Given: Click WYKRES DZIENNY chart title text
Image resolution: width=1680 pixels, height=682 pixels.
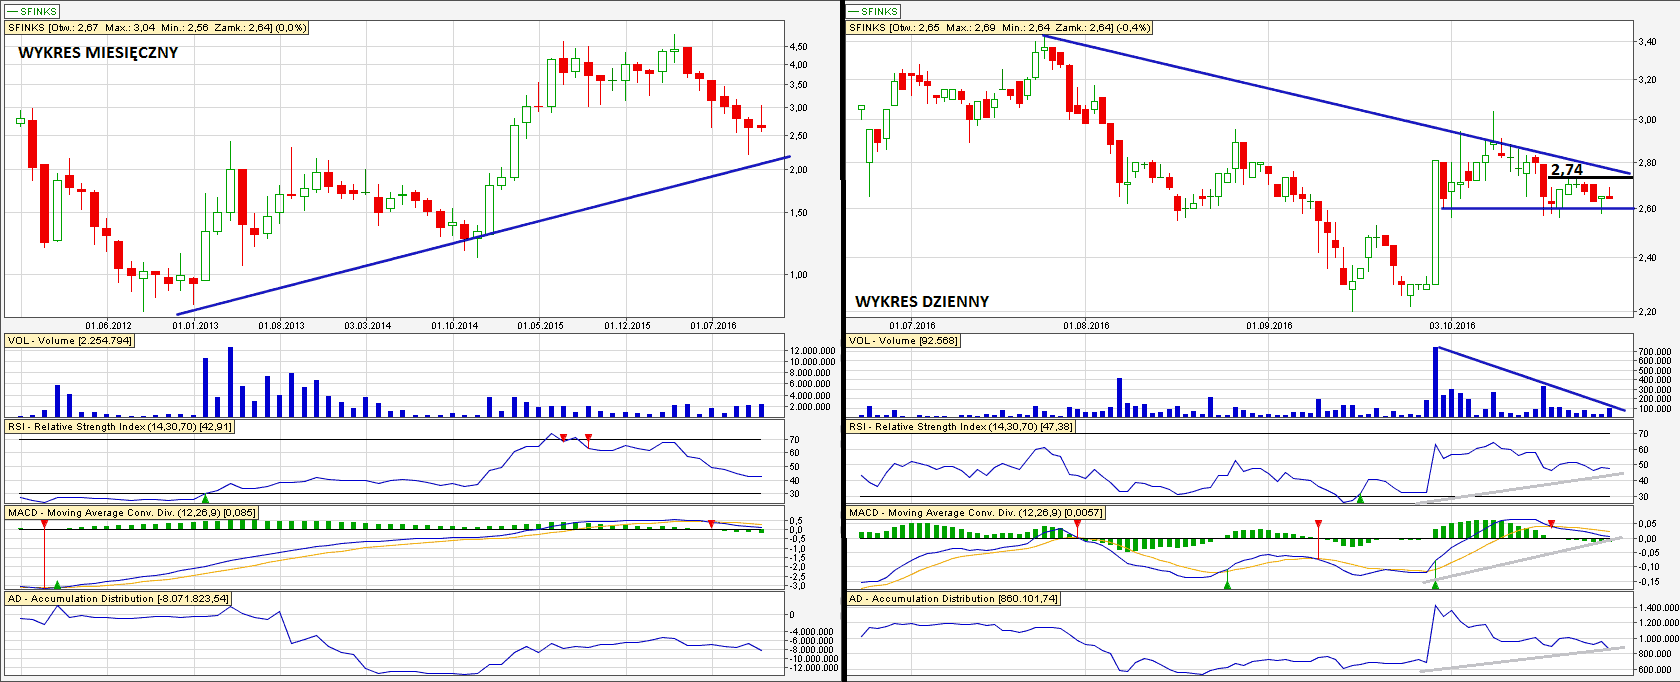Looking at the screenshot, I should pos(922,301).
